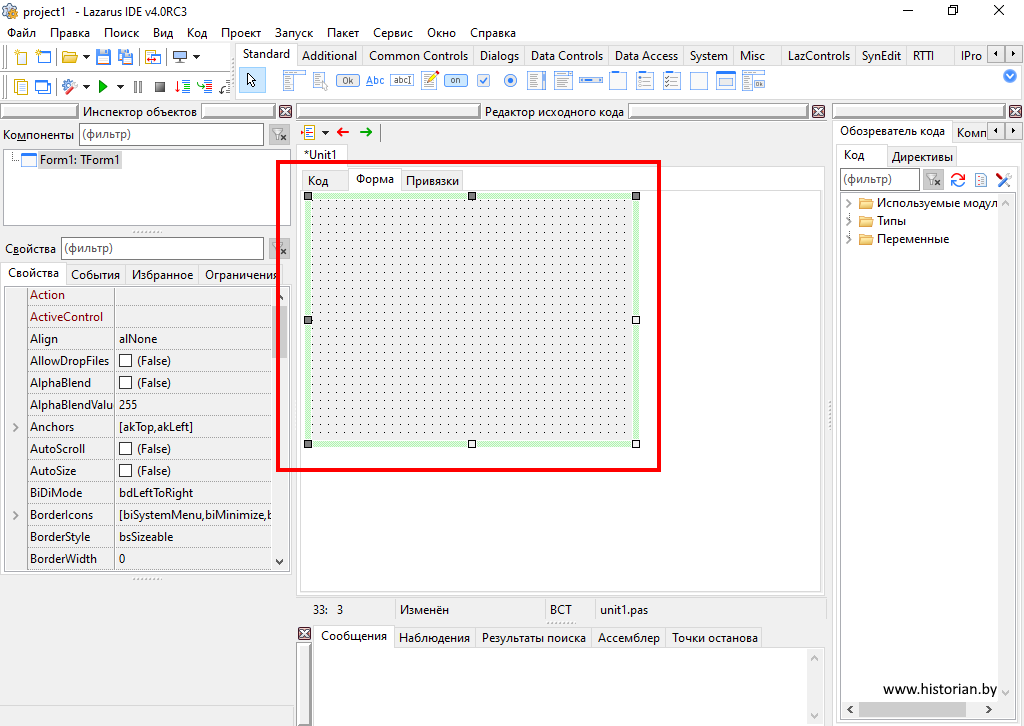
Task: Enable the AutoSize property checkbox
Action: pos(126,471)
